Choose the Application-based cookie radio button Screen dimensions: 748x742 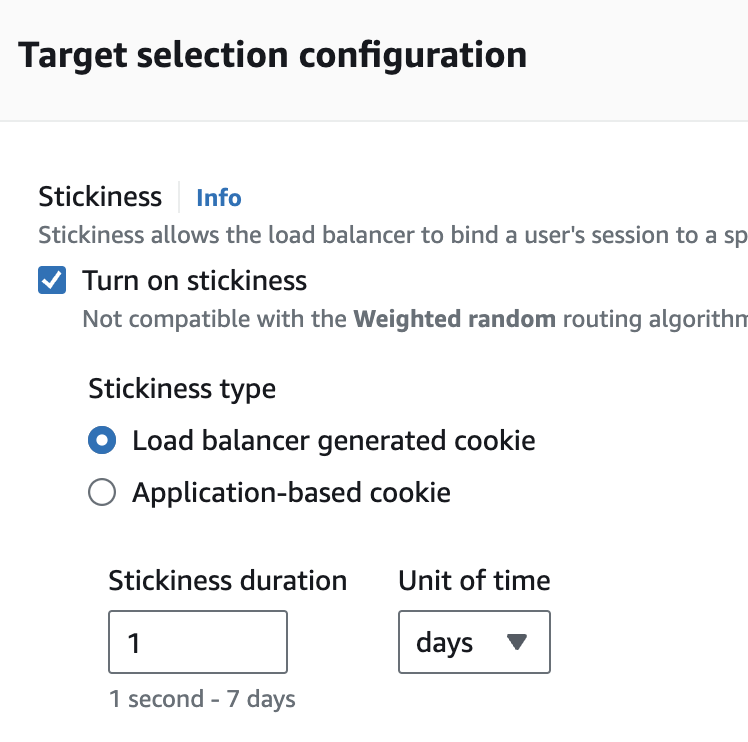point(102,492)
